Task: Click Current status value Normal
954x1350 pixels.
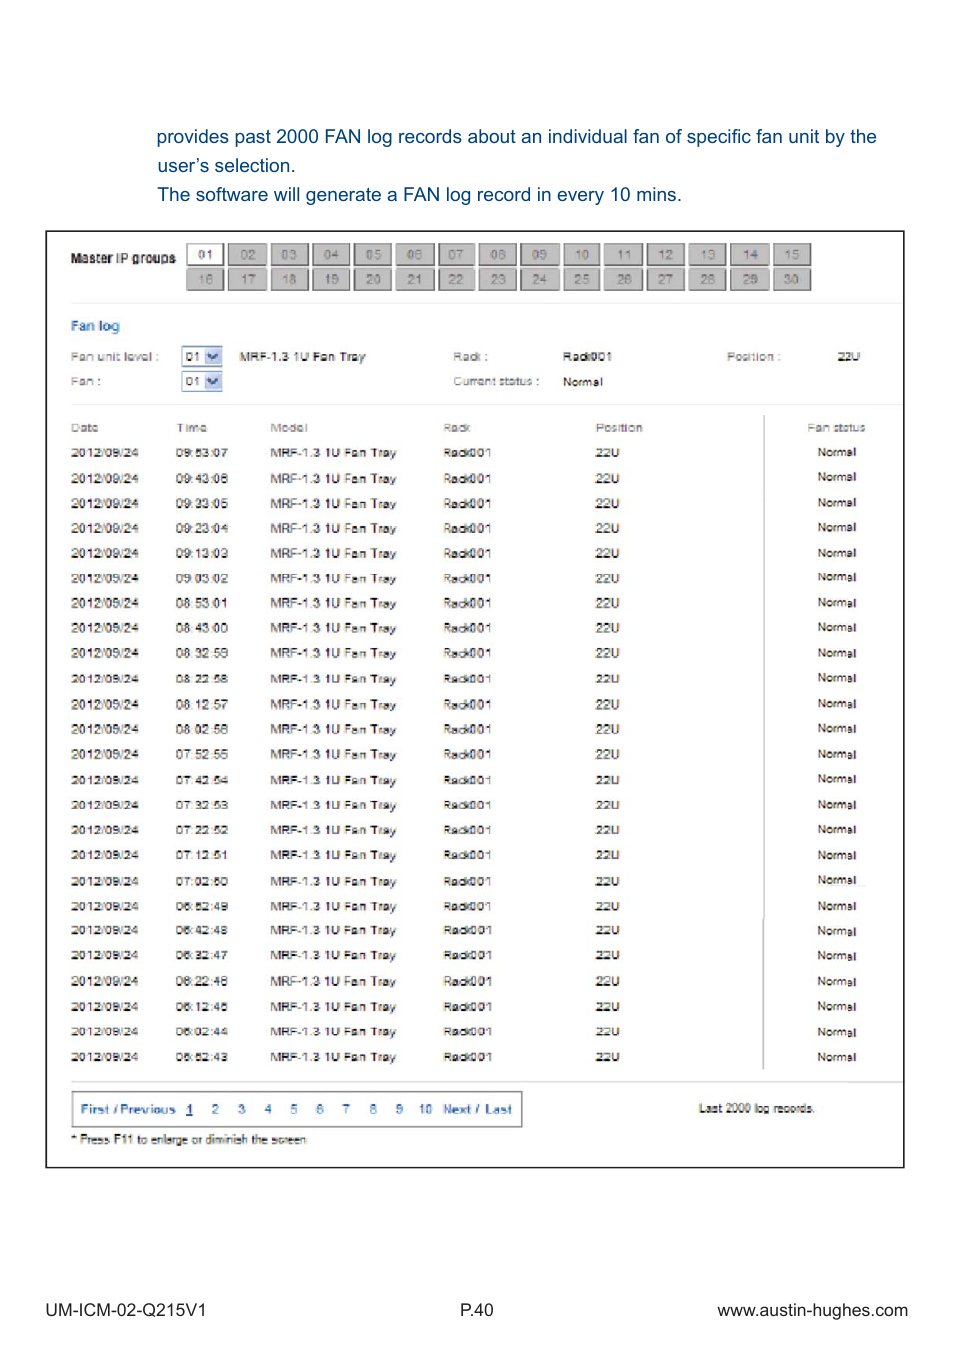Action: click(x=583, y=382)
